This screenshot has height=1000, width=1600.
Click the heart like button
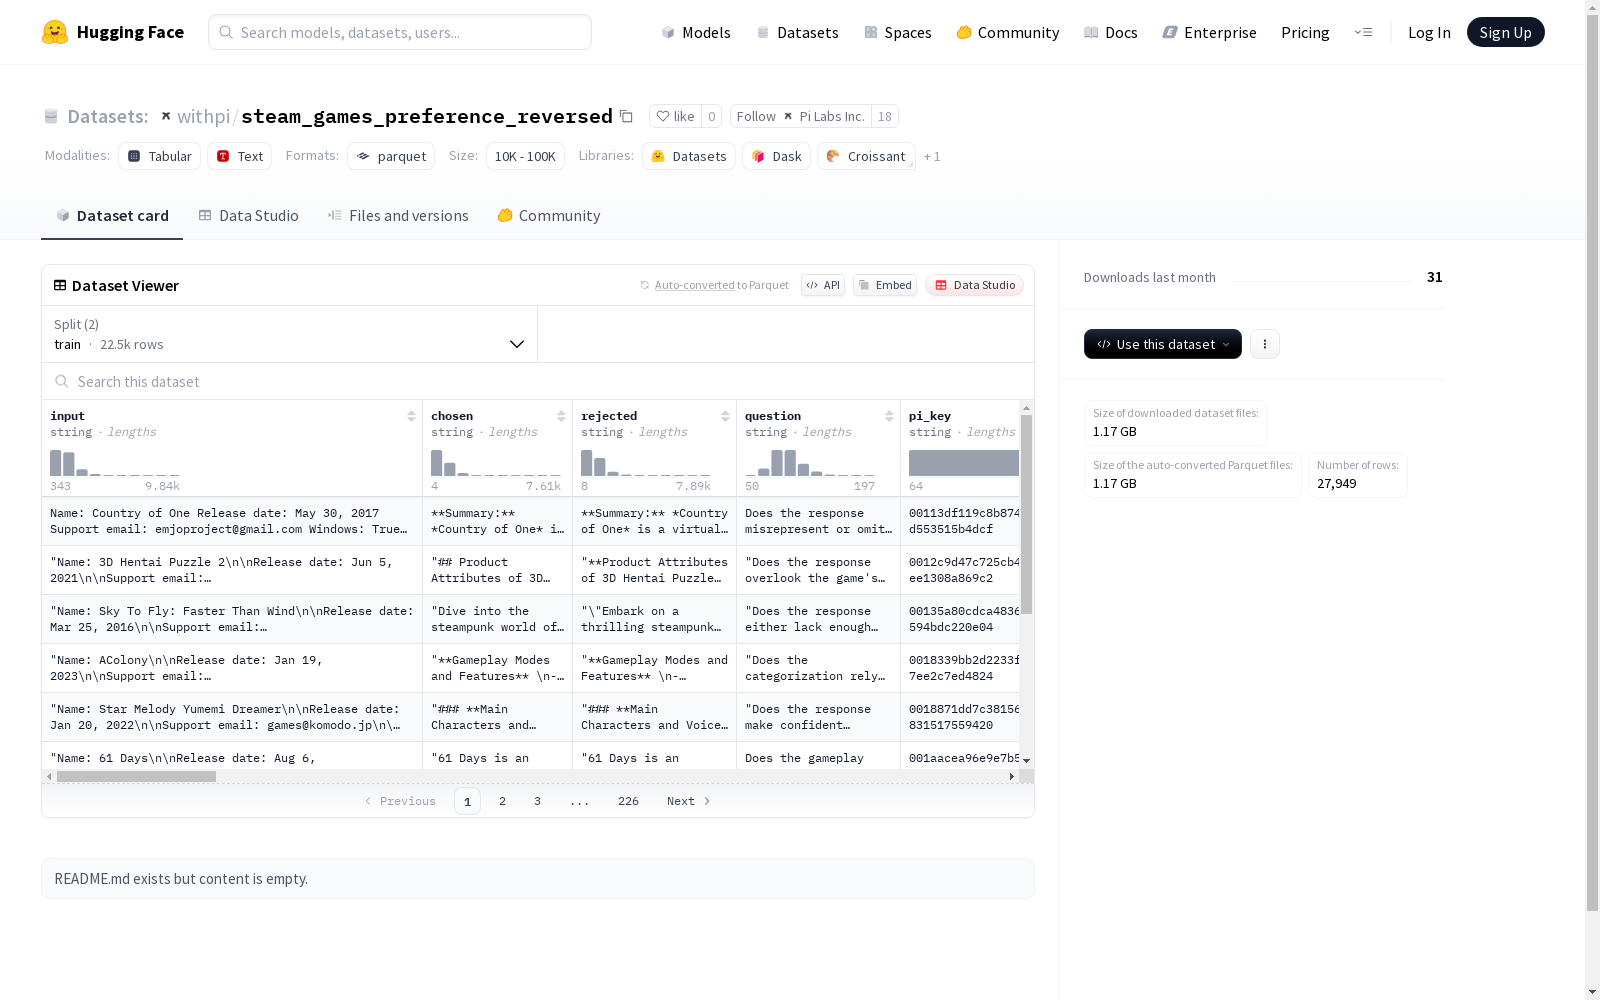coord(675,116)
